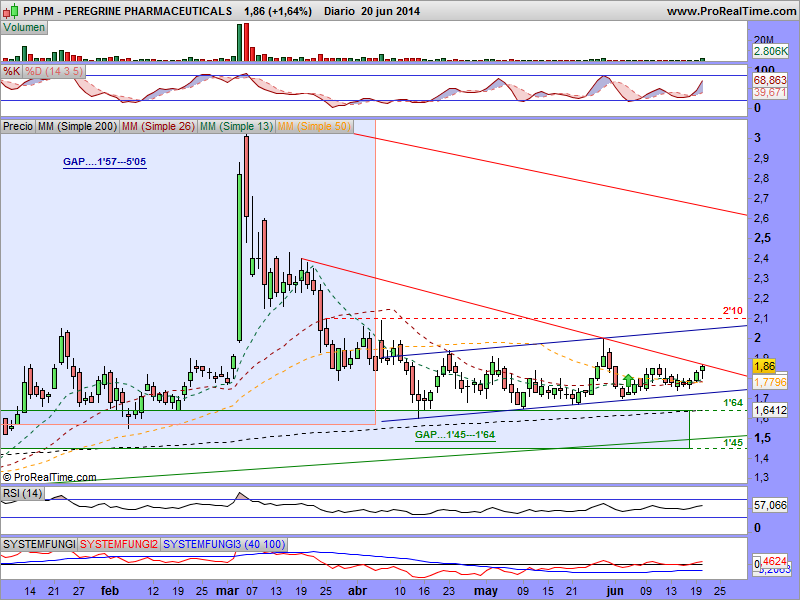
Task: Click the red 2'10 resistance label
Action: click(733, 310)
